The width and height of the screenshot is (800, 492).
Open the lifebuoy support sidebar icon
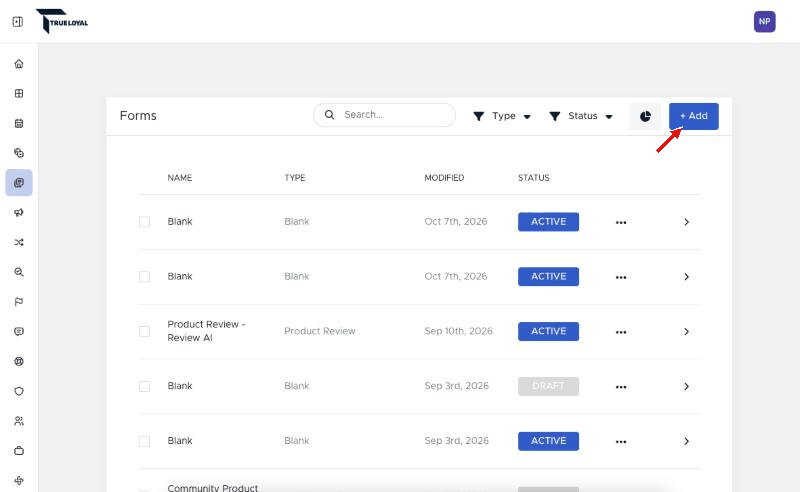19,361
